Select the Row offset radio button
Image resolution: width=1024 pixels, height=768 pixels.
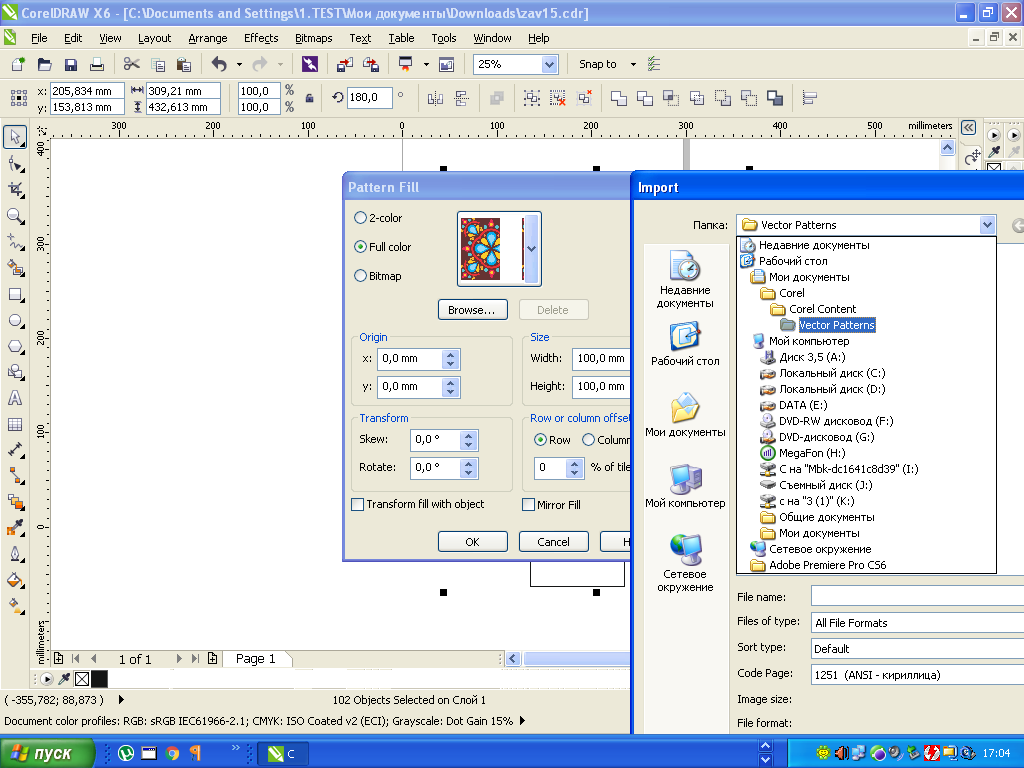[540, 440]
